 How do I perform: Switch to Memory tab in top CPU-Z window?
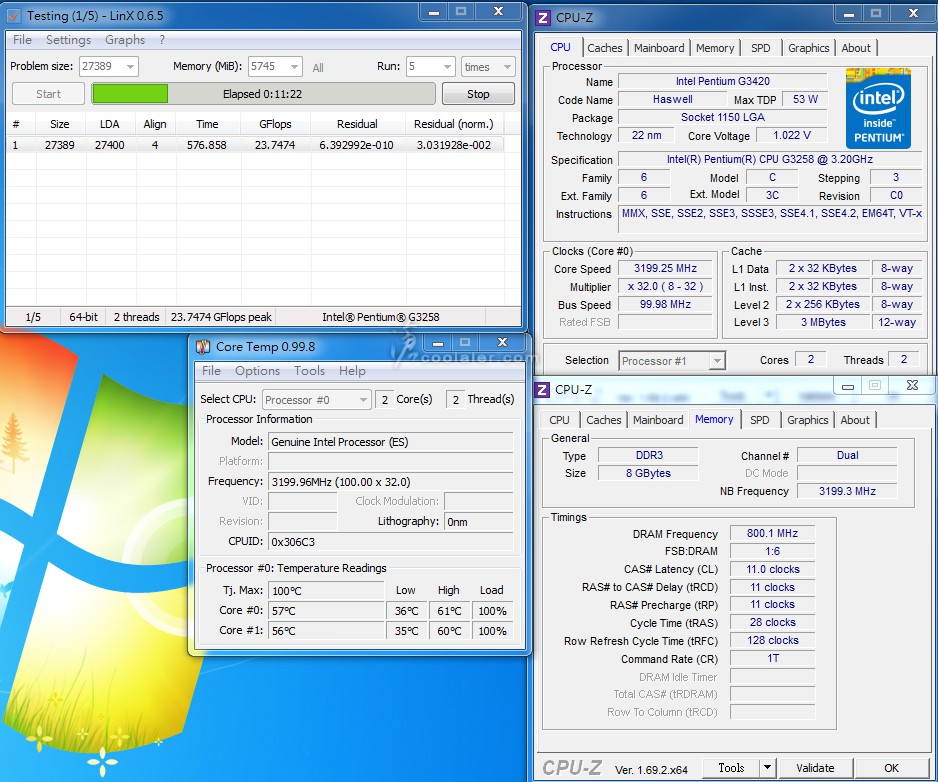715,48
